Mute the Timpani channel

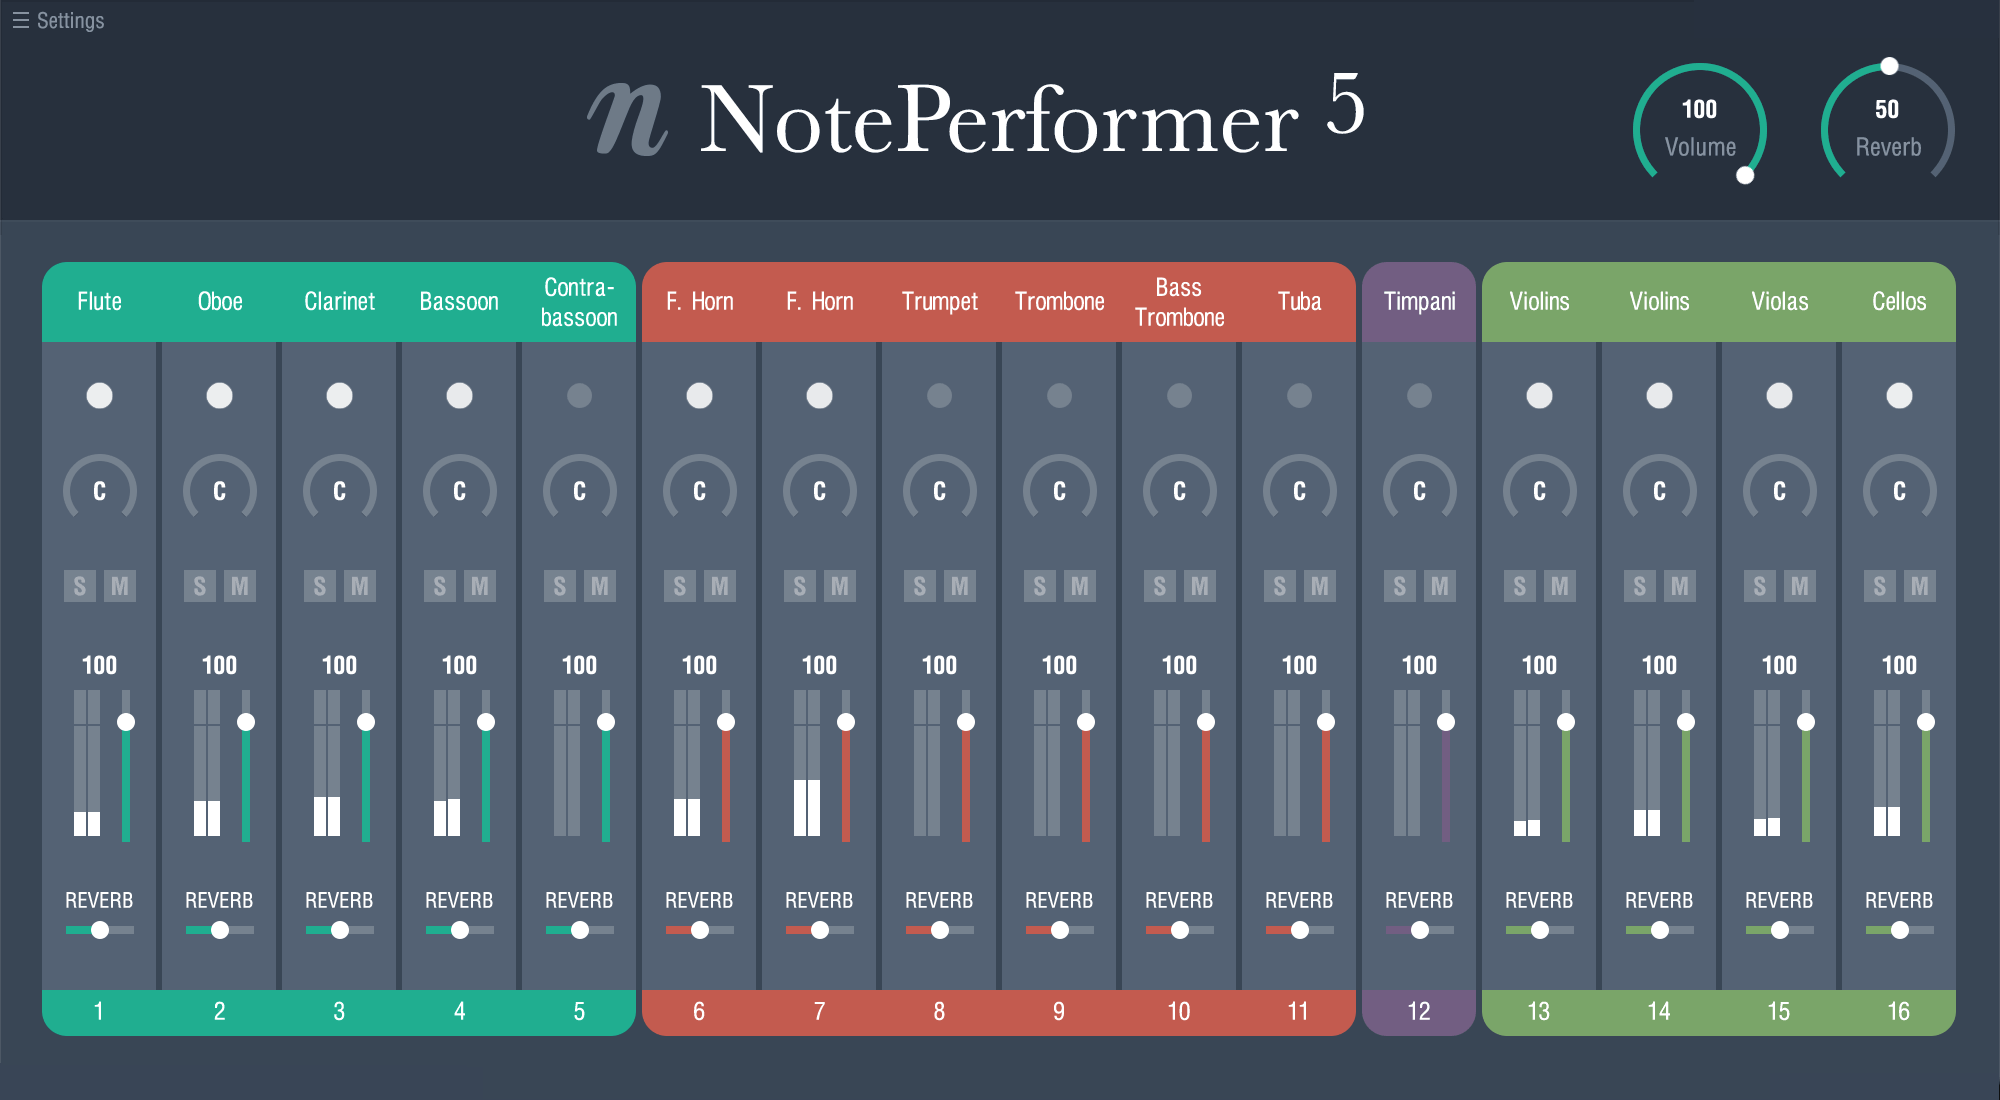pyautogui.click(x=1440, y=586)
